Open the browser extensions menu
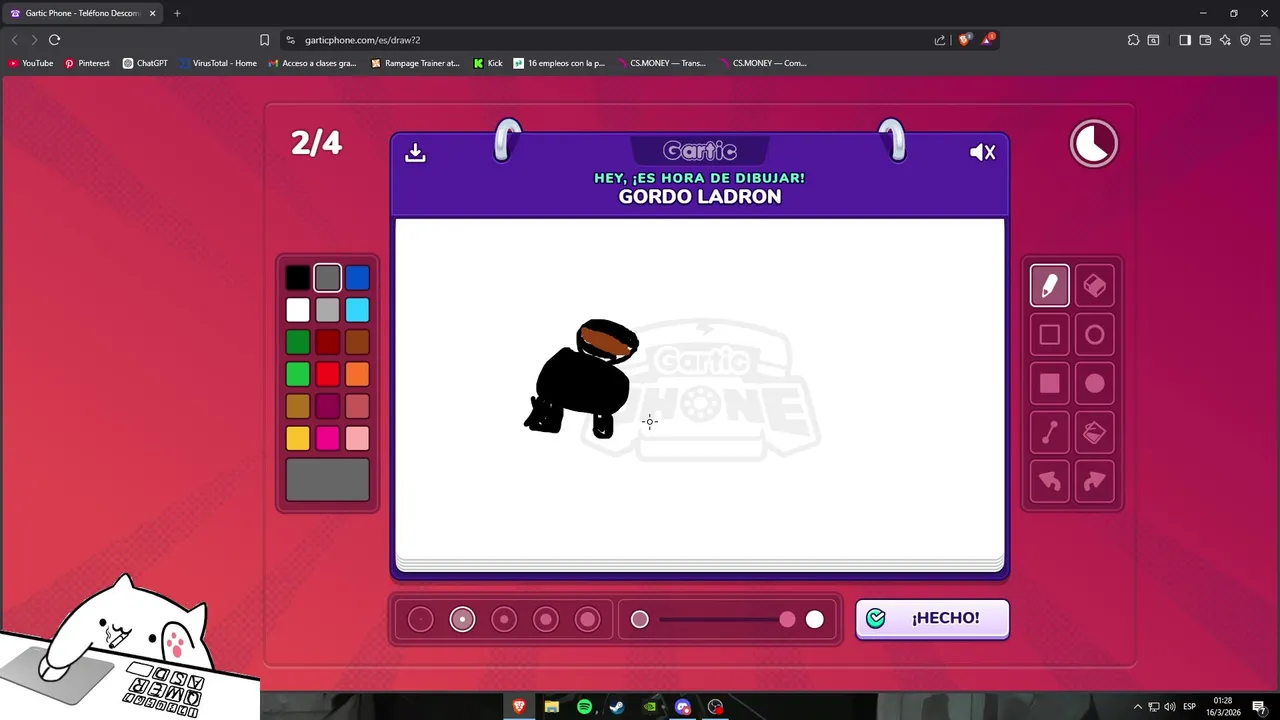Screen dimensions: 1280x720 click(1133, 40)
